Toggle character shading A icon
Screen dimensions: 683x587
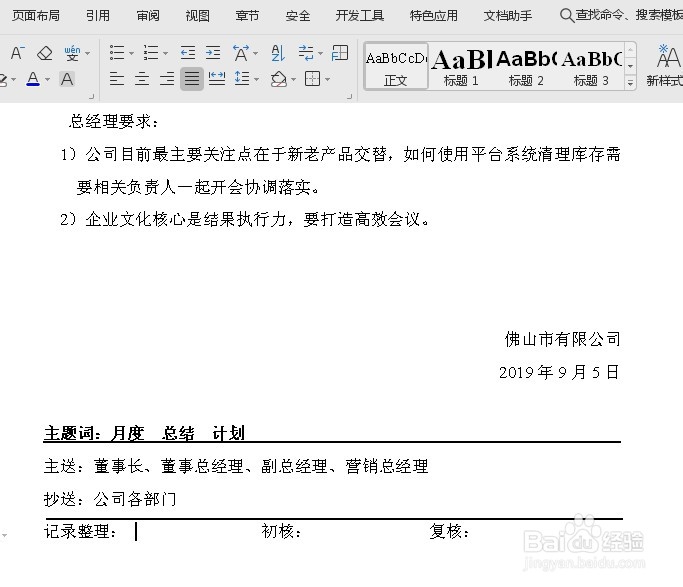(x=67, y=79)
